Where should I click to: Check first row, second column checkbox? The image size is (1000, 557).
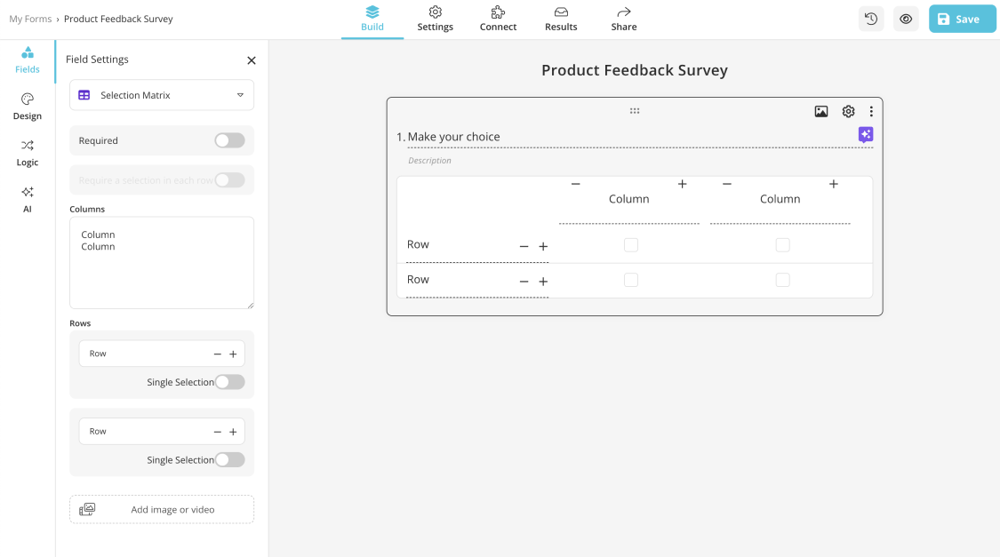783,245
